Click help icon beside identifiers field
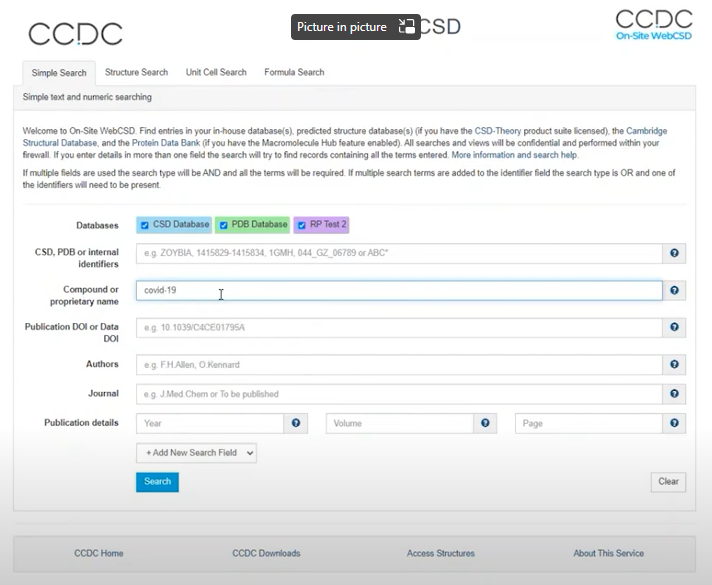The width and height of the screenshot is (712, 585). click(675, 254)
